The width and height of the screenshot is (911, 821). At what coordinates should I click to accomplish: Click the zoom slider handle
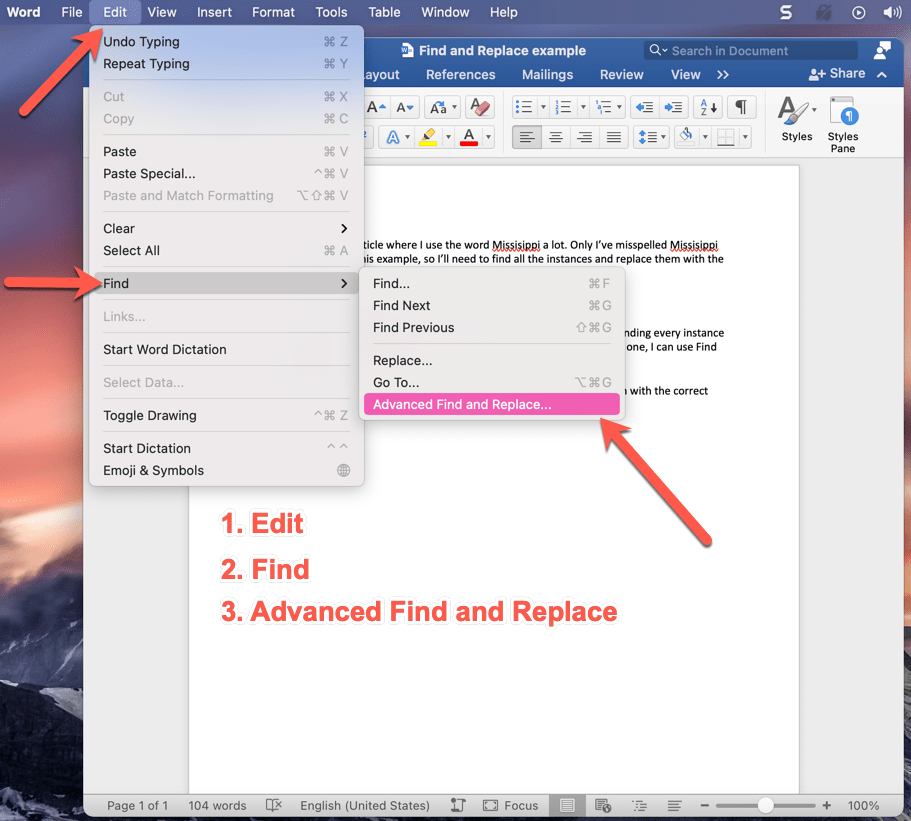click(765, 805)
